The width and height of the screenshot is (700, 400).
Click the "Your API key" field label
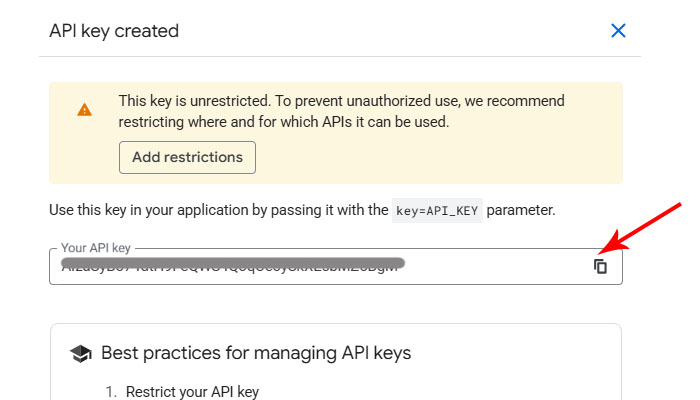[x=95, y=248]
